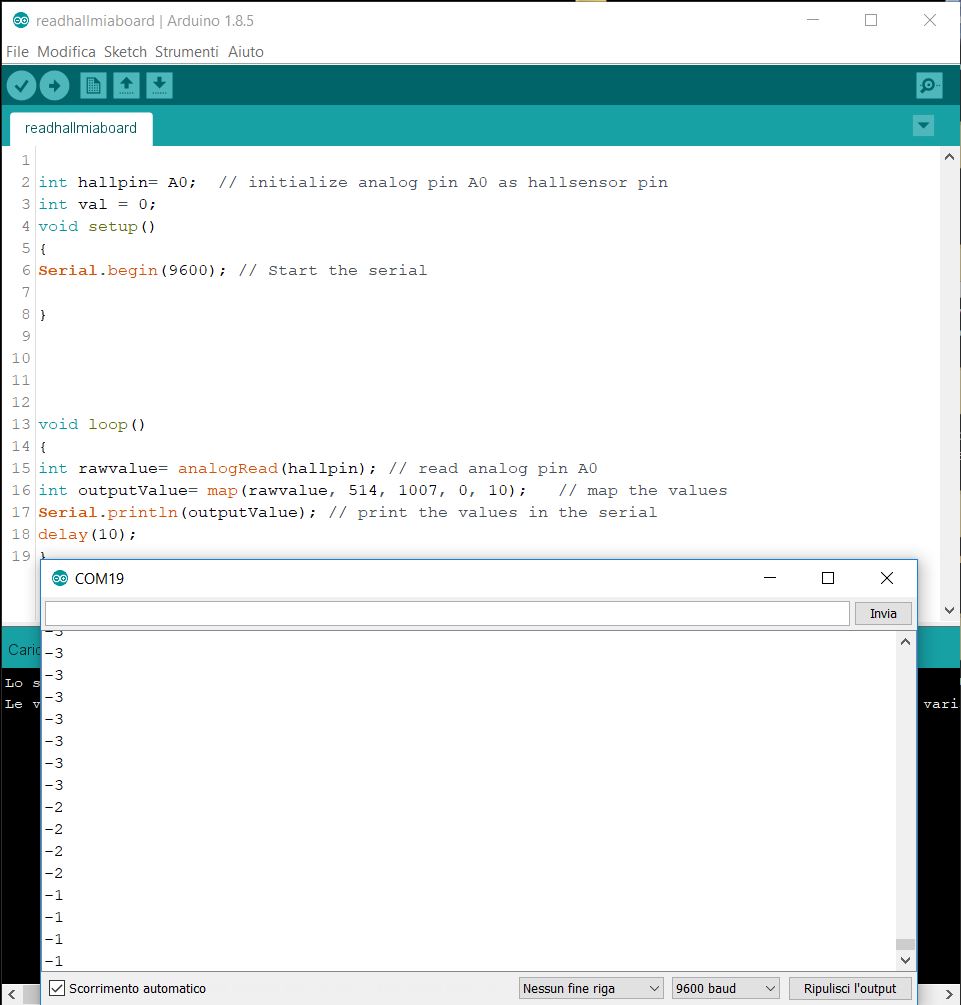Click the map(rawvalue, 514, 1007, 0, 10) line

pyautogui.click(x=383, y=490)
